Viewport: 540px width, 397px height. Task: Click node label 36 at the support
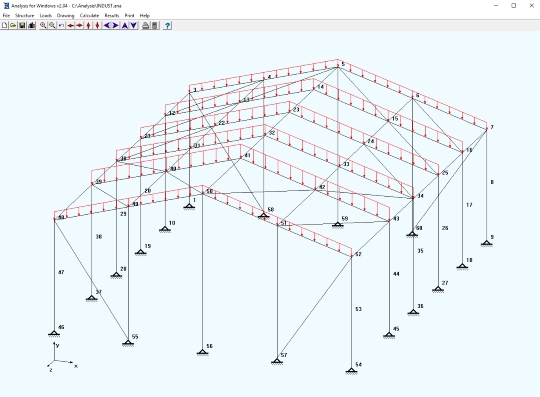(x=420, y=306)
